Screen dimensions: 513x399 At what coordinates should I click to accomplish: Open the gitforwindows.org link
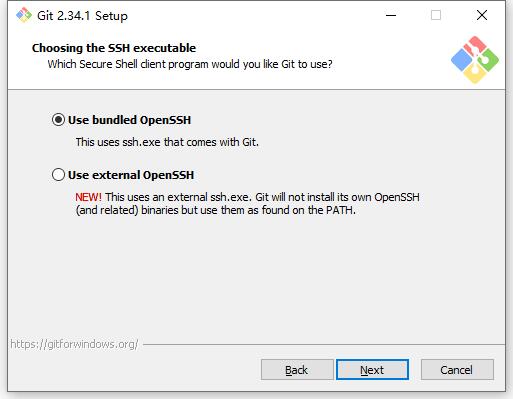[x=74, y=344]
